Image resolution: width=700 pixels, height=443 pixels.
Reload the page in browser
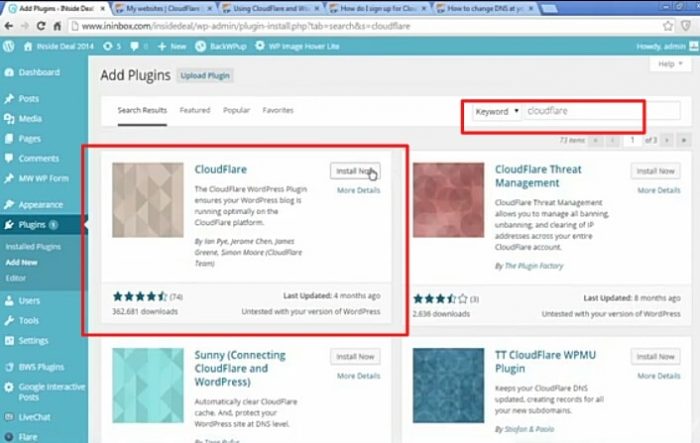(41, 26)
